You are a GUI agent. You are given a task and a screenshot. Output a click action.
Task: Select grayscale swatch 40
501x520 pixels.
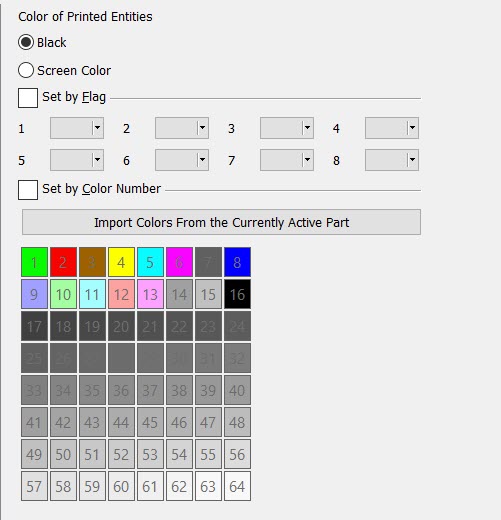coord(237,390)
